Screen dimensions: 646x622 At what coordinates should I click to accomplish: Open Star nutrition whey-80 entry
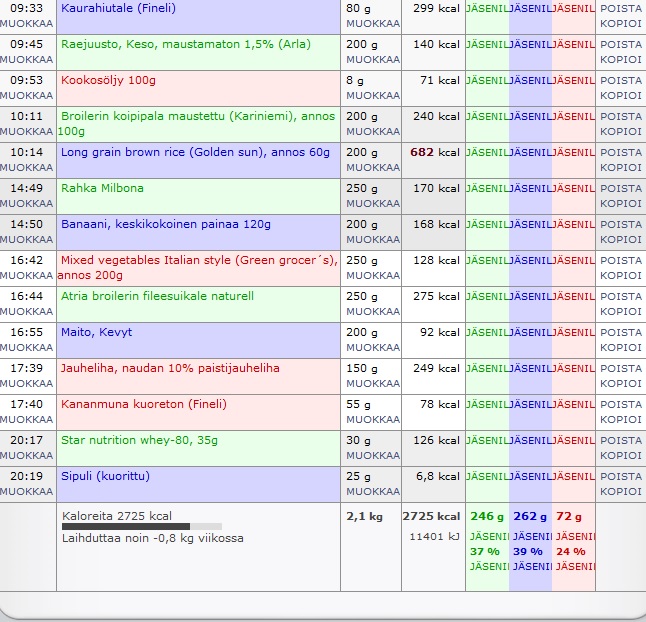139,440
